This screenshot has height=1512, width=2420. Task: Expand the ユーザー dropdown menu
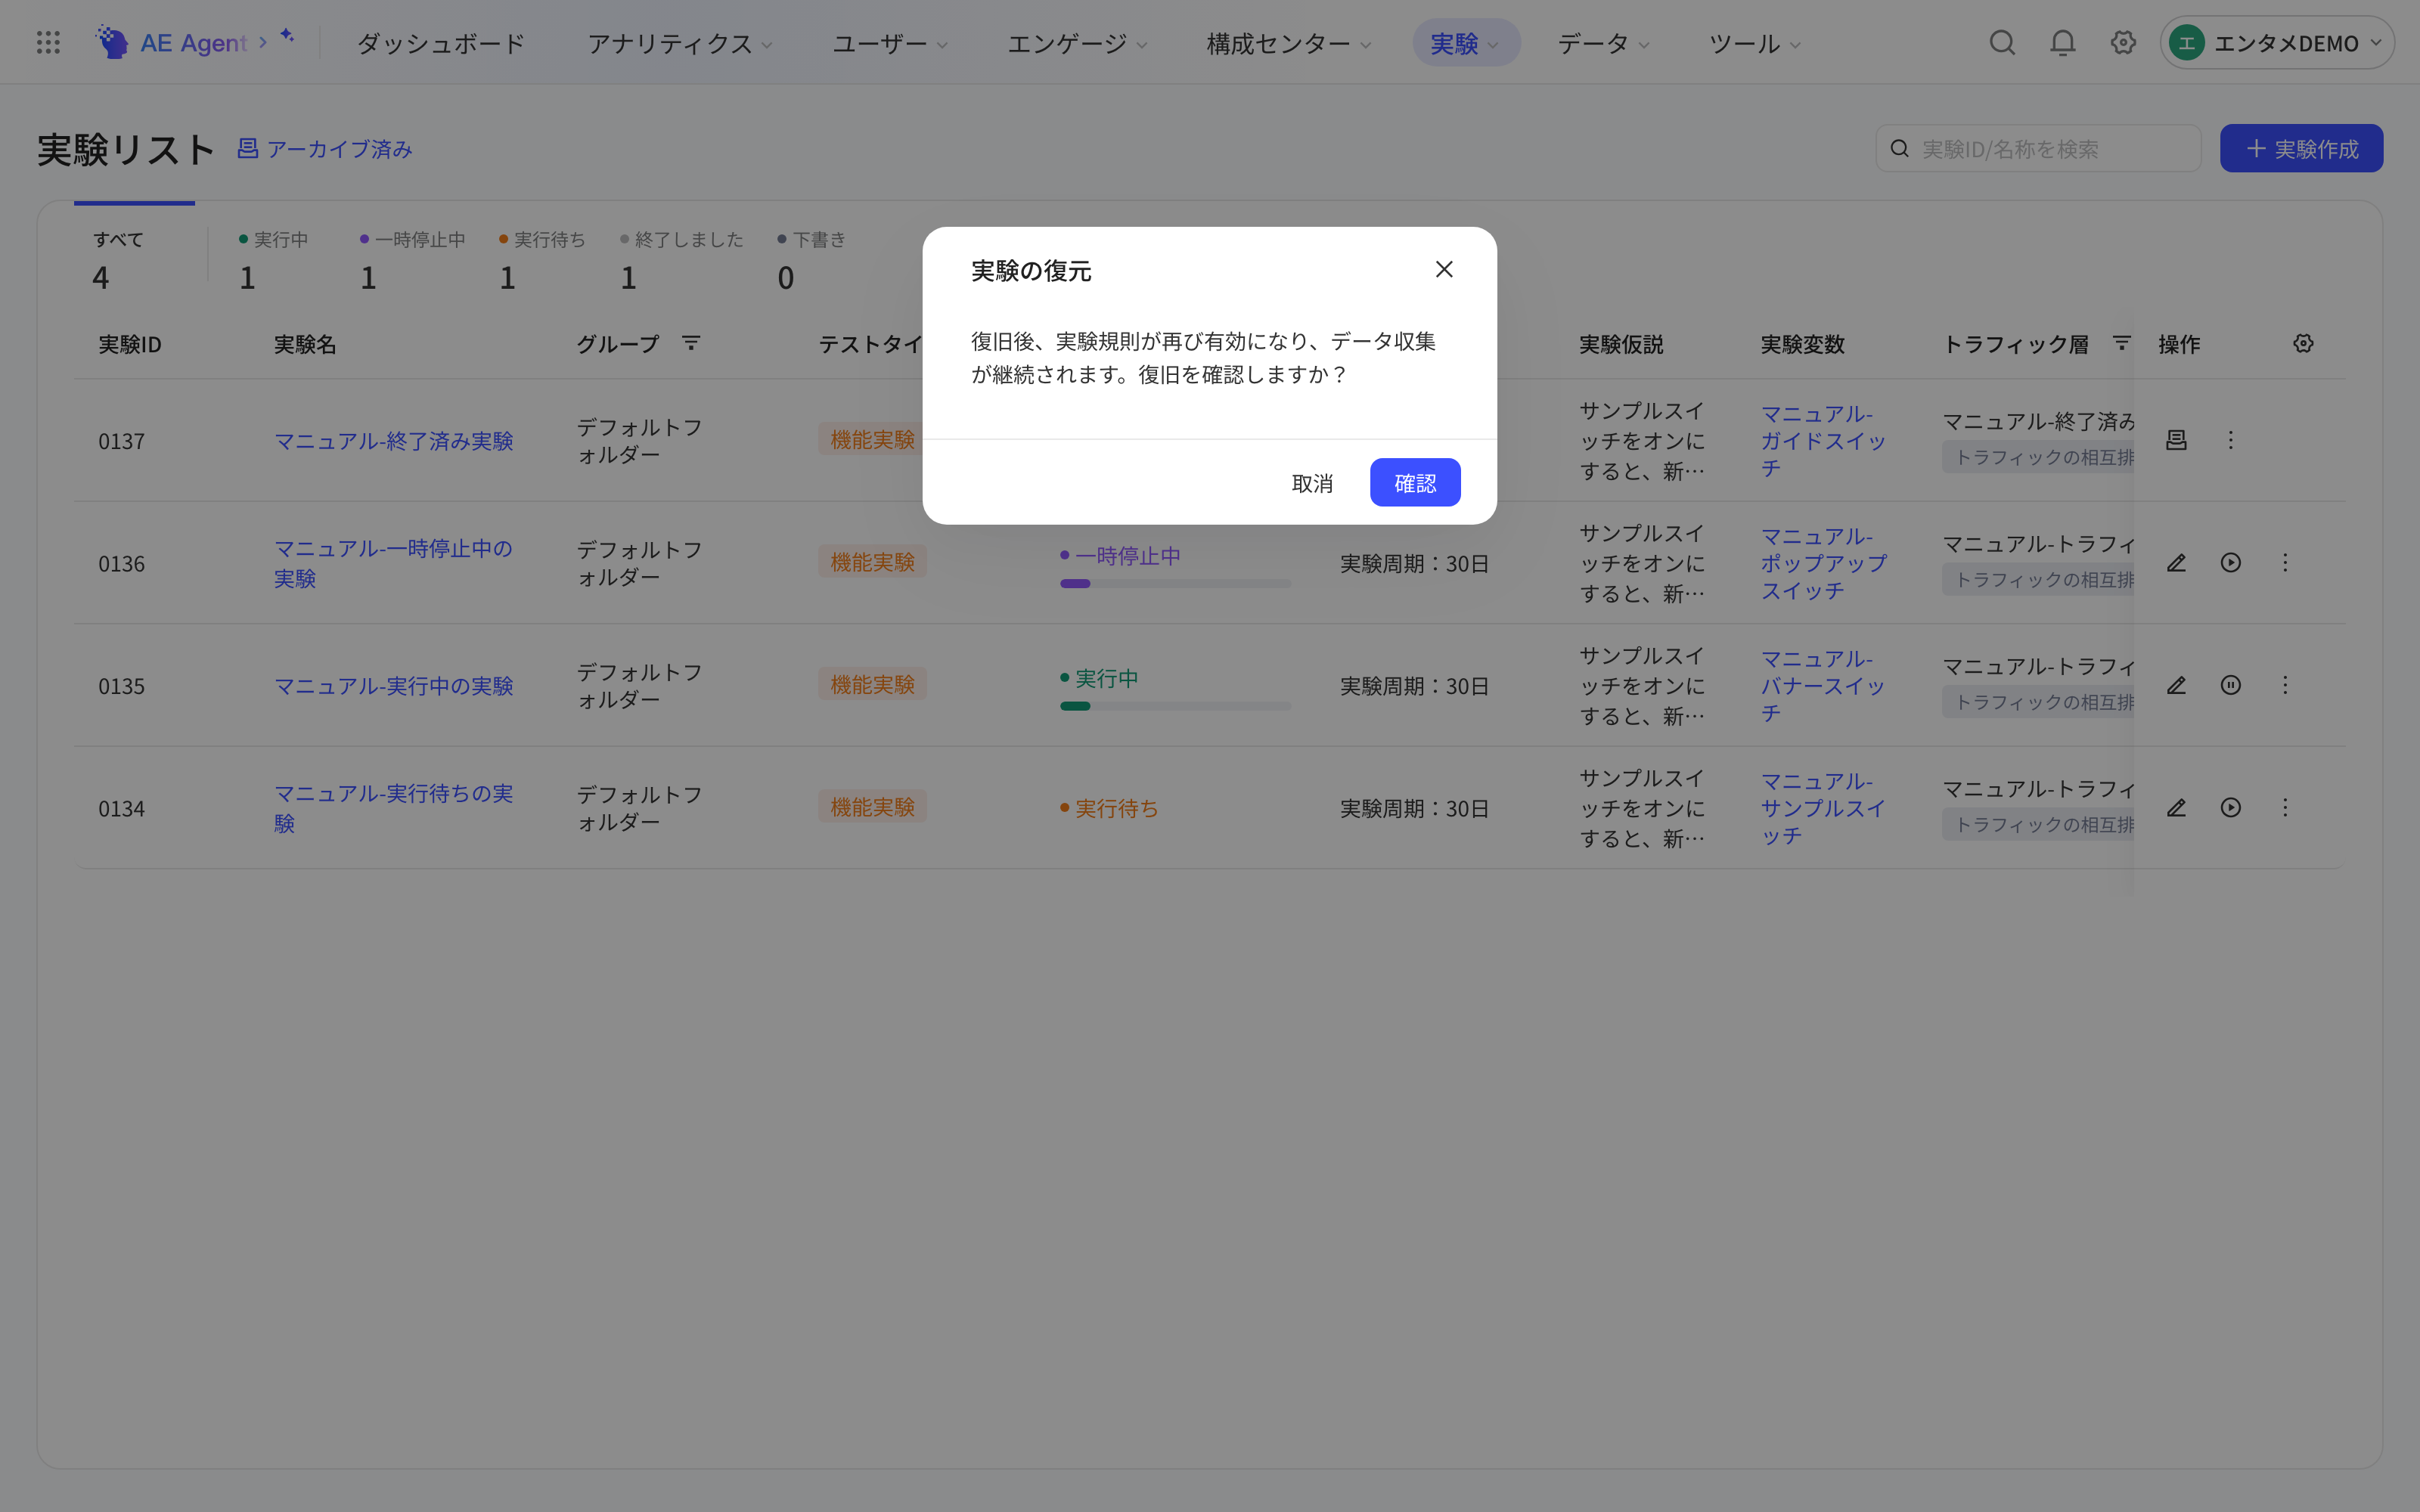(x=890, y=43)
